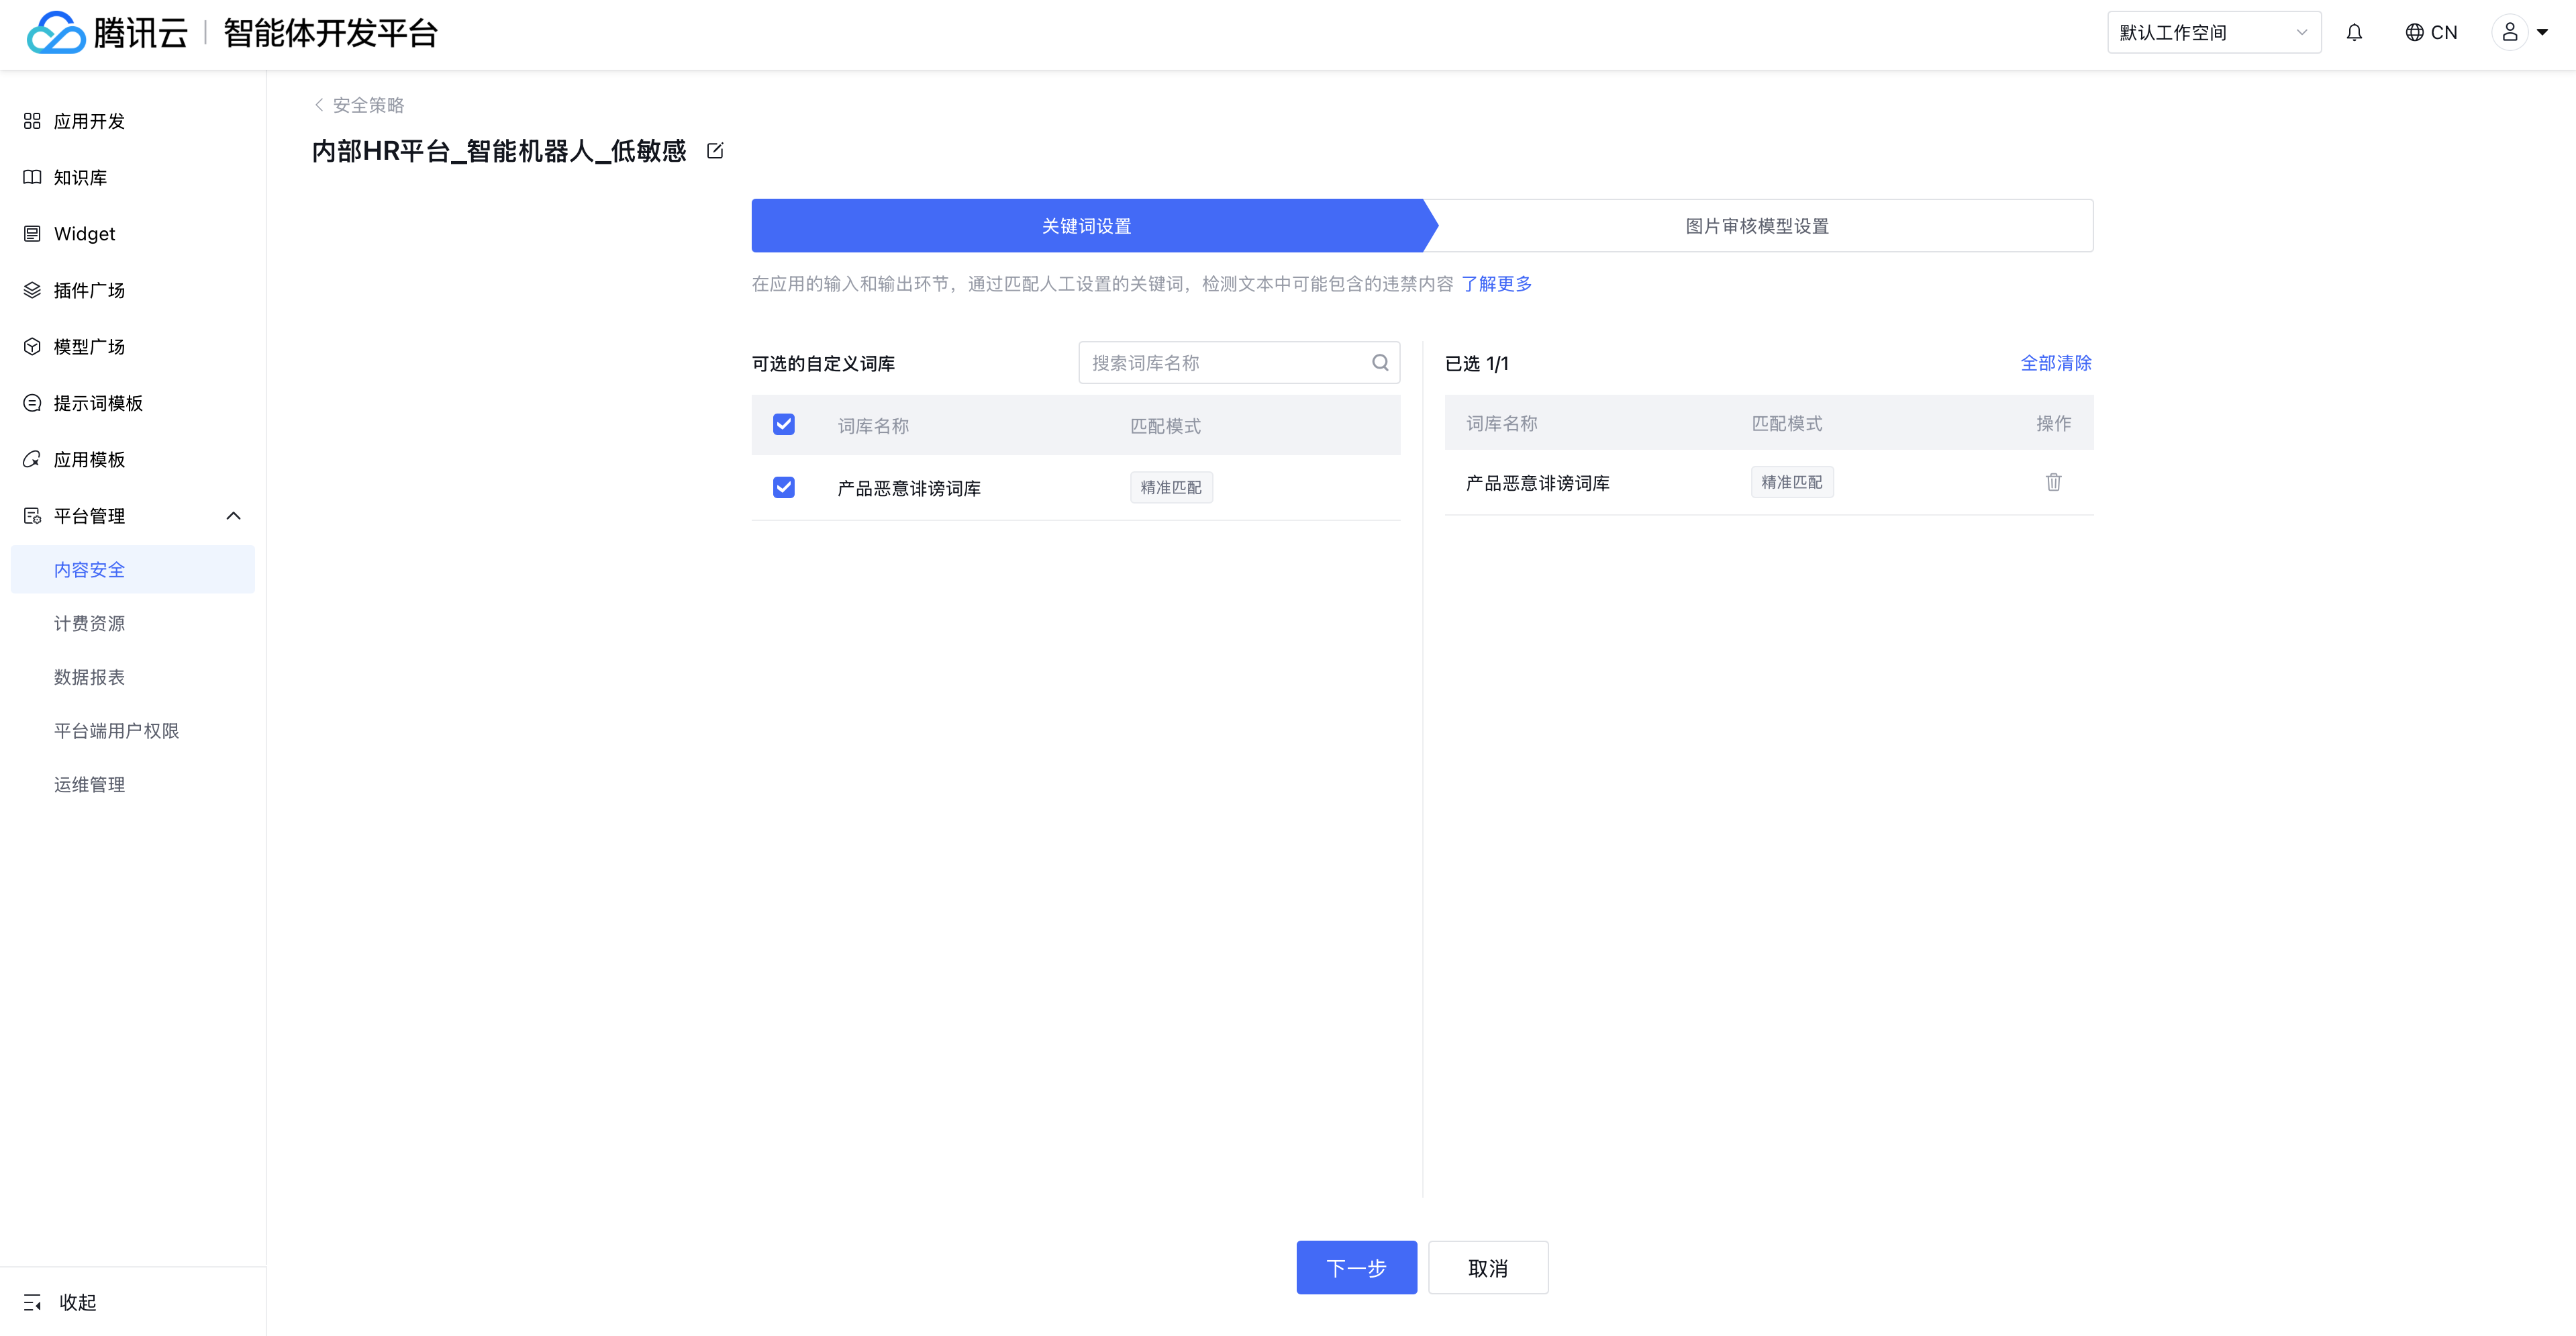Screen dimensions: 2576x1336
Task: Switch to 图片审核模型设置 step tab
Action: coord(1756,226)
